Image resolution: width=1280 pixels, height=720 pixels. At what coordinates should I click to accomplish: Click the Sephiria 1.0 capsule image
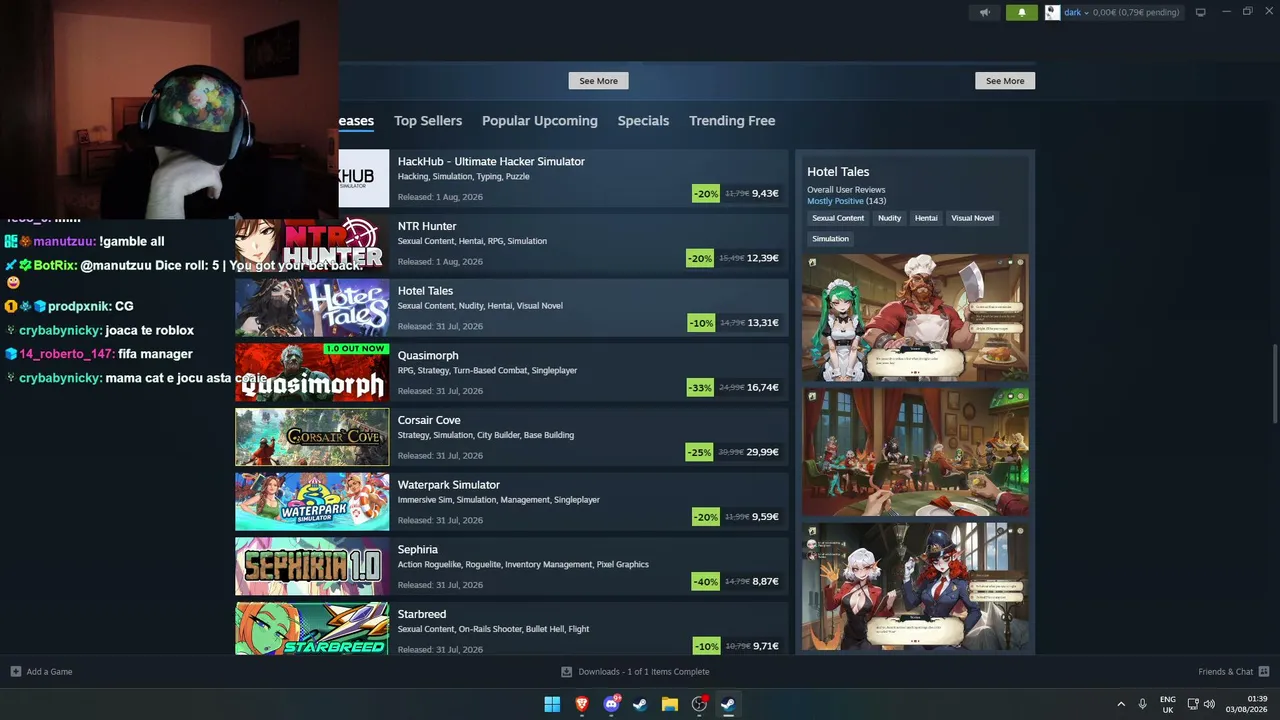(312, 566)
